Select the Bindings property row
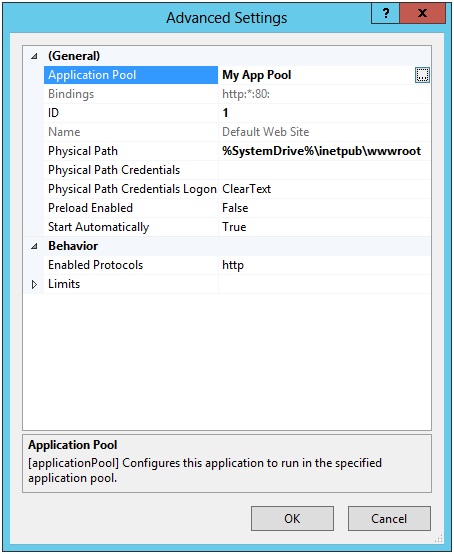Viewport: 454px width, 554px height. 237,94
